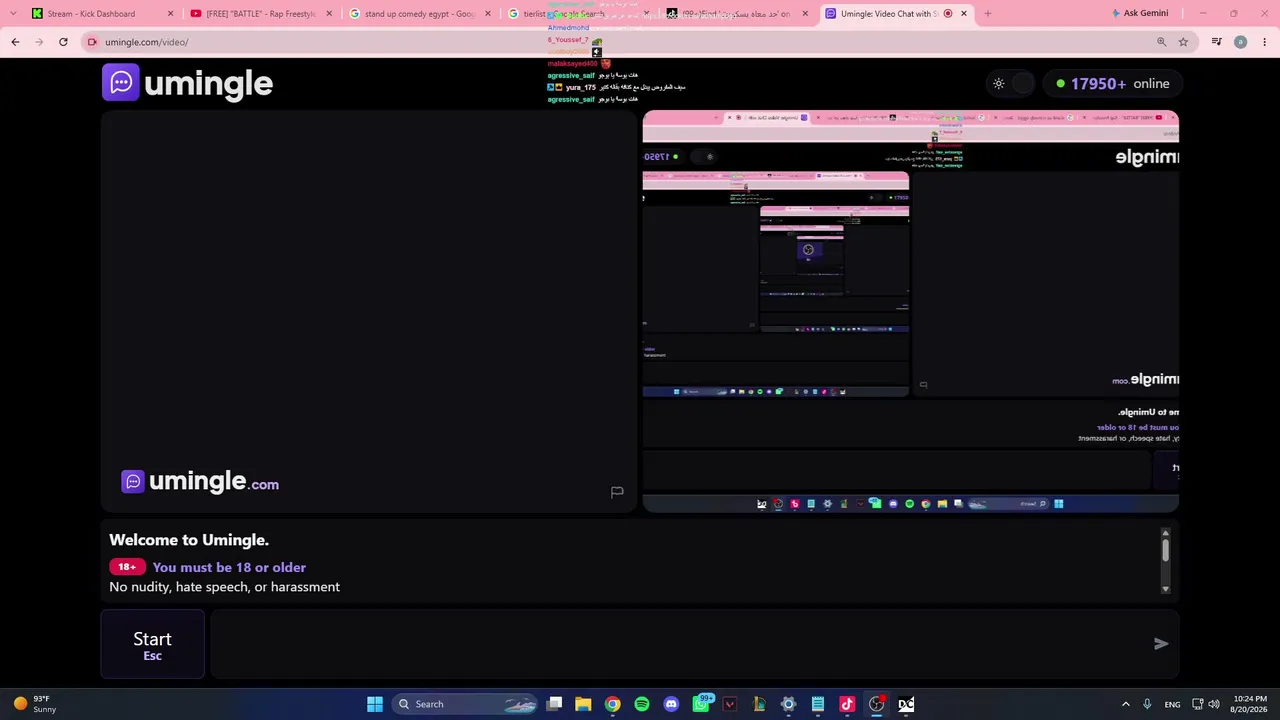Open the Valorant icon on the taskbar
The width and height of the screenshot is (1280, 720).
coord(730,704)
